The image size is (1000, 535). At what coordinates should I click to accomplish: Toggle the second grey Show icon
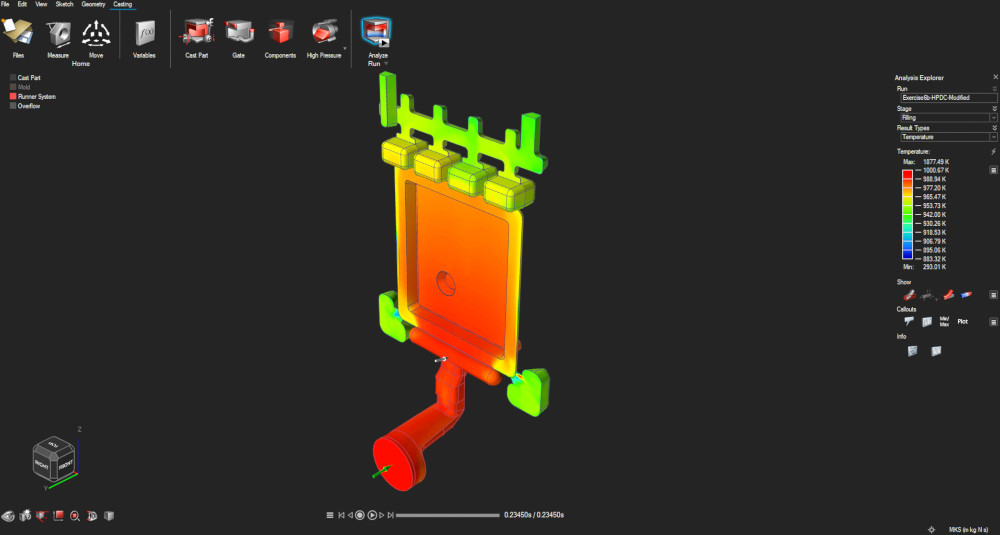[x=929, y=295]
